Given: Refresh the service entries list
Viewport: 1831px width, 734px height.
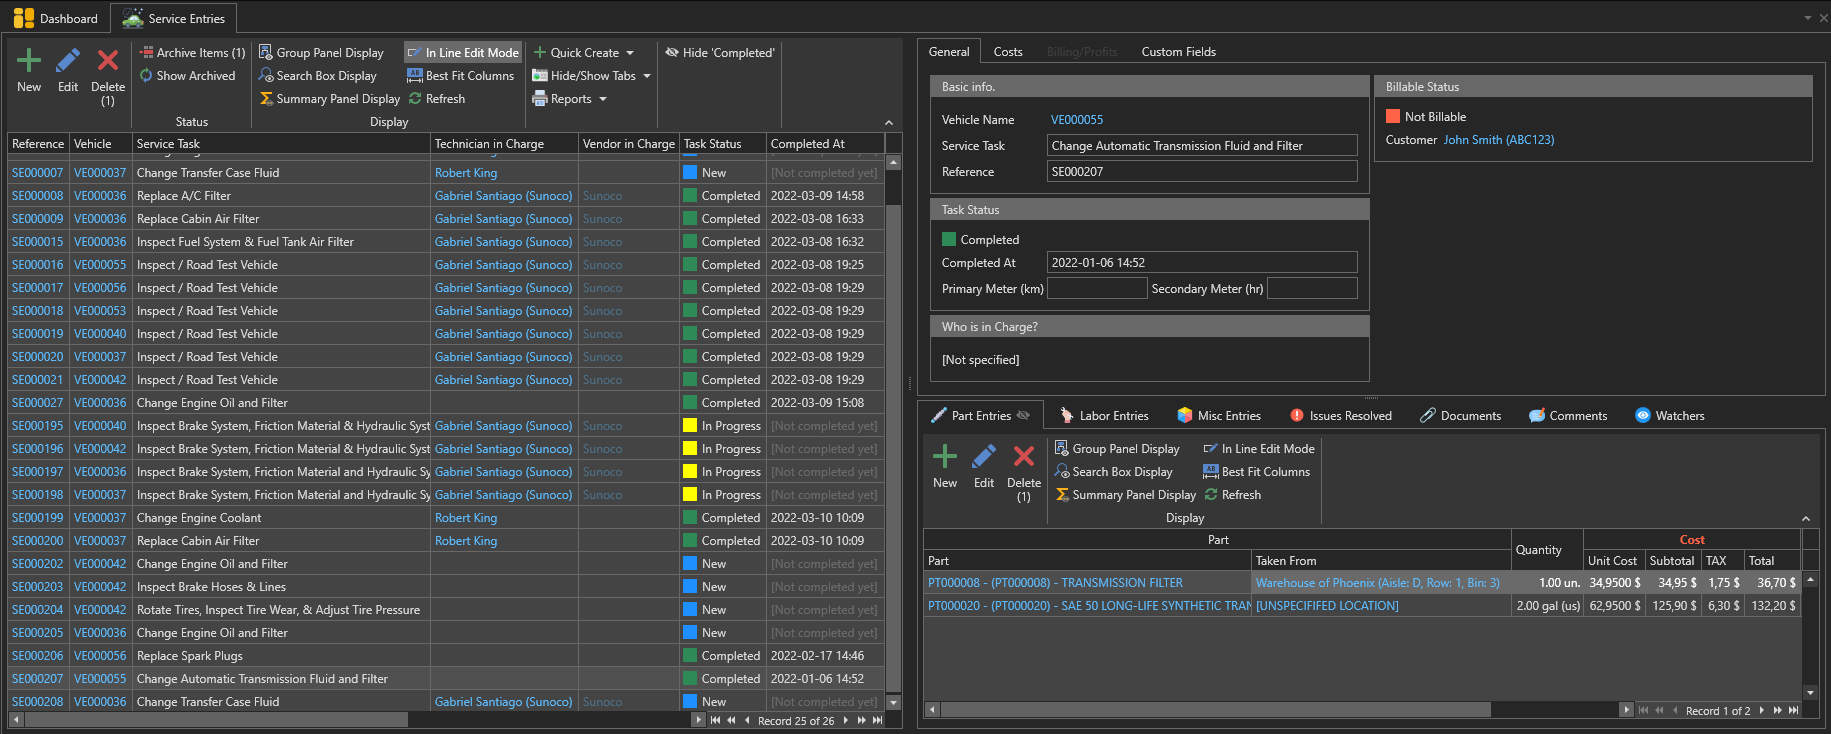Looking at the screenshot, I should 437,99.
